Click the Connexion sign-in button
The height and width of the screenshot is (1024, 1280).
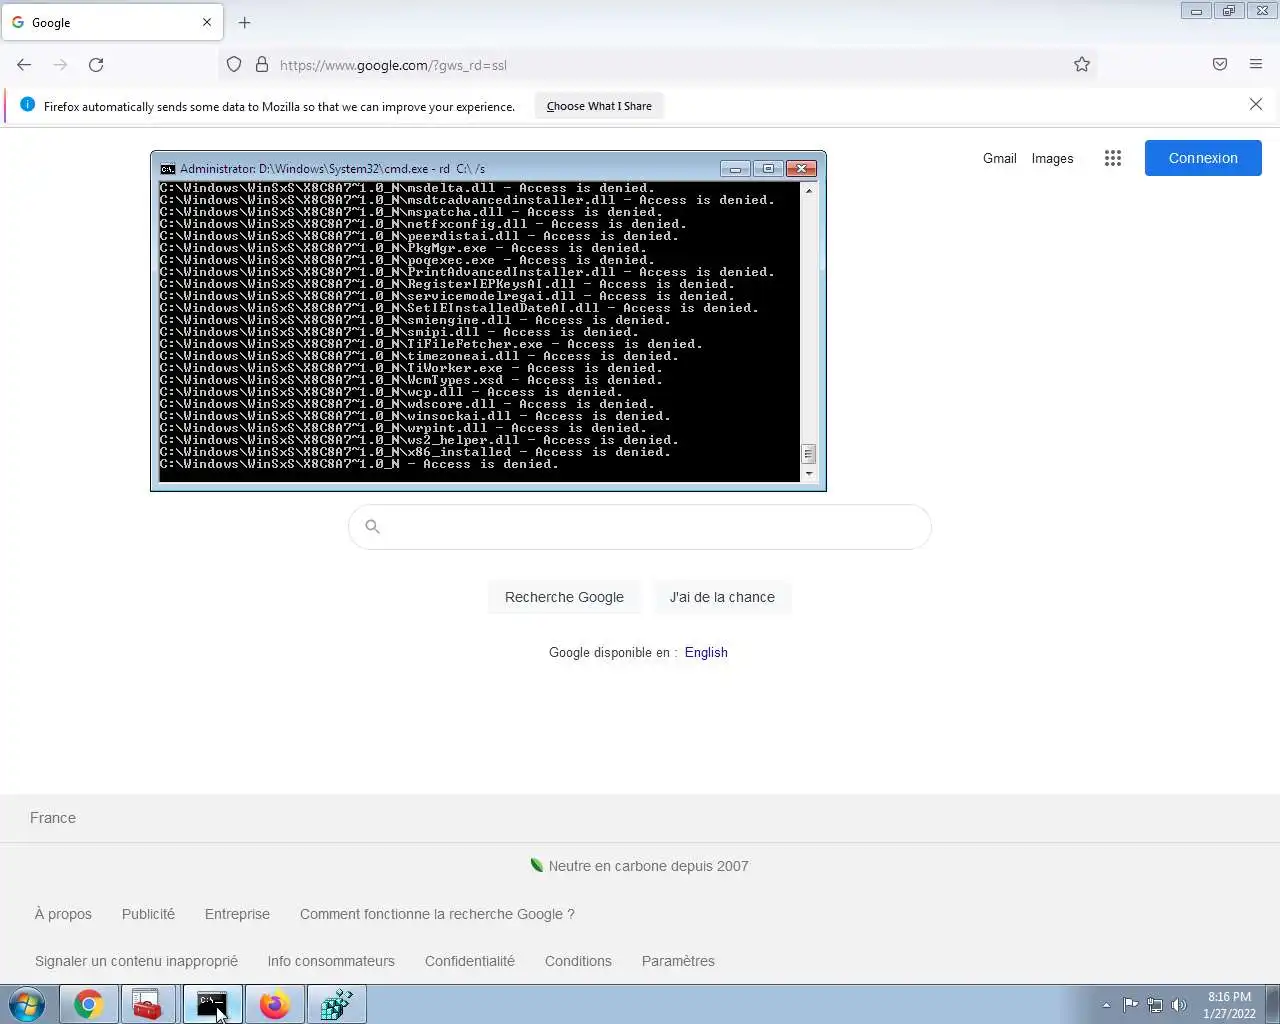(1203, 158)
